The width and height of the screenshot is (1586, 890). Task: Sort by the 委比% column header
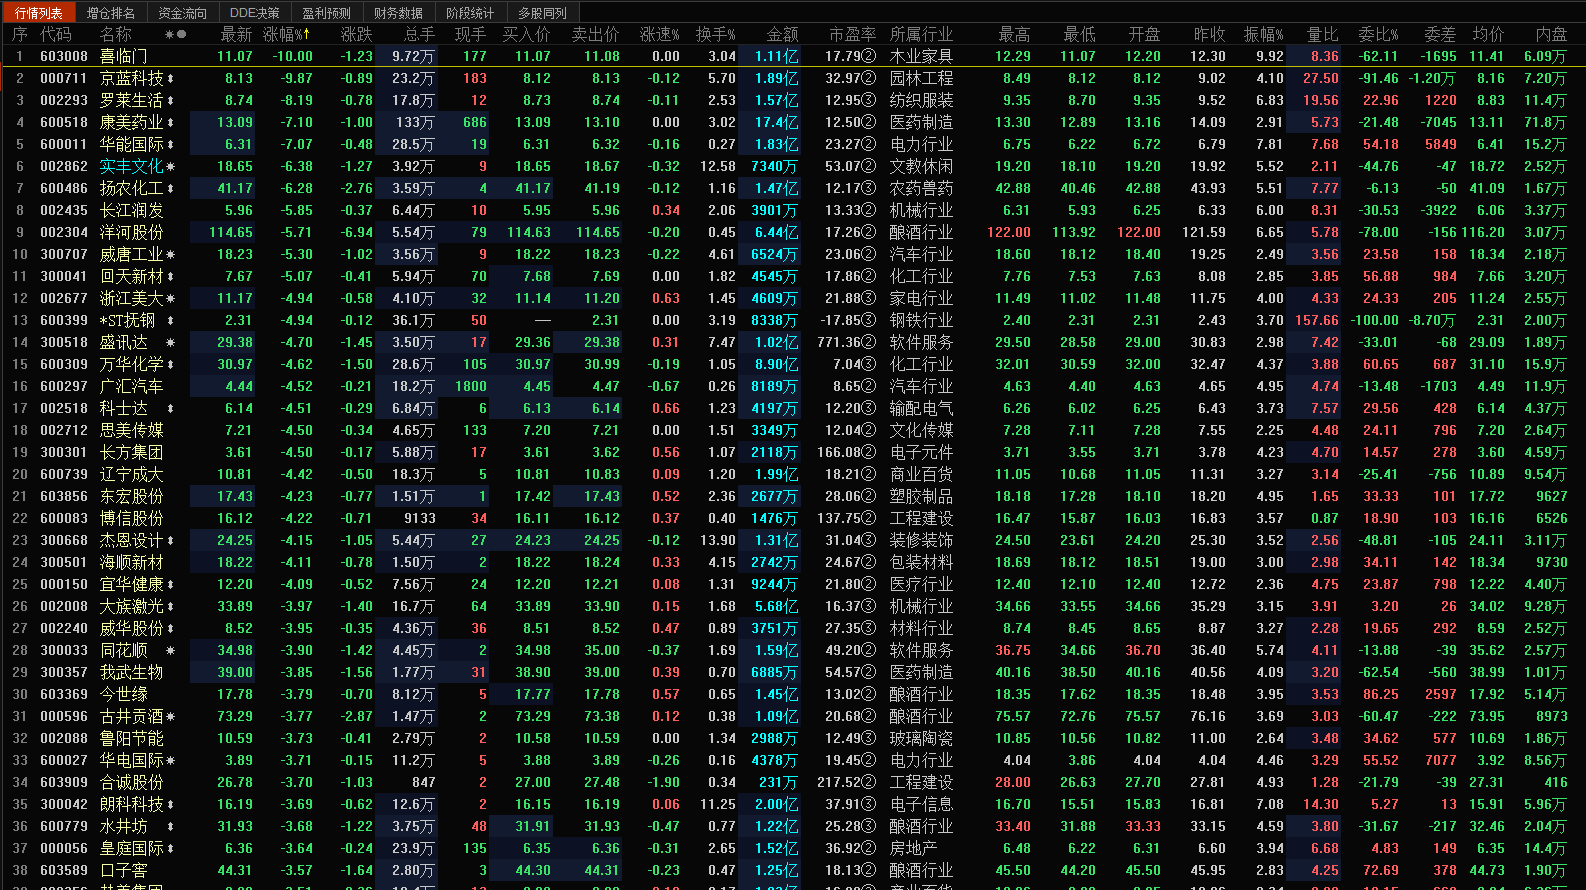click(1379, 35)
